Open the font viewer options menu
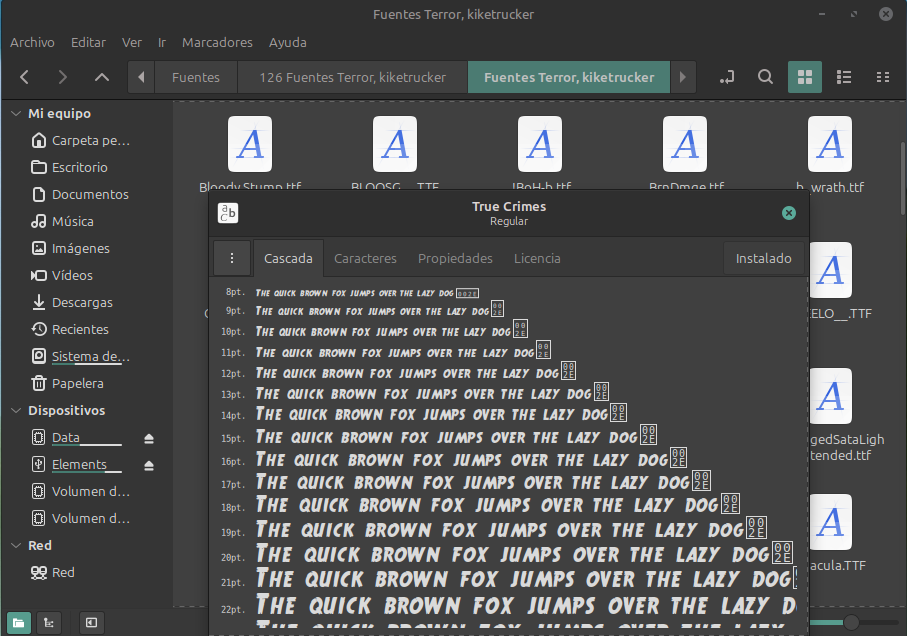Viewport: 907px width, 636px height. coord(232,258)
